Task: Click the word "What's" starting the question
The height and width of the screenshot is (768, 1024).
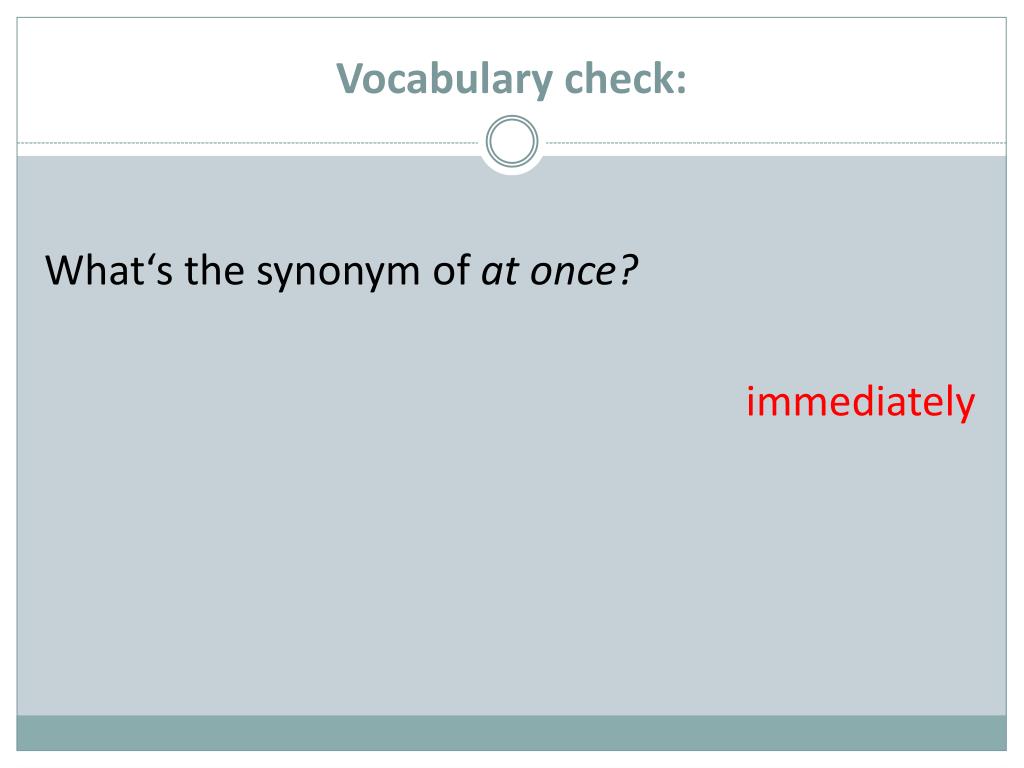Action: tap(109, 270)
